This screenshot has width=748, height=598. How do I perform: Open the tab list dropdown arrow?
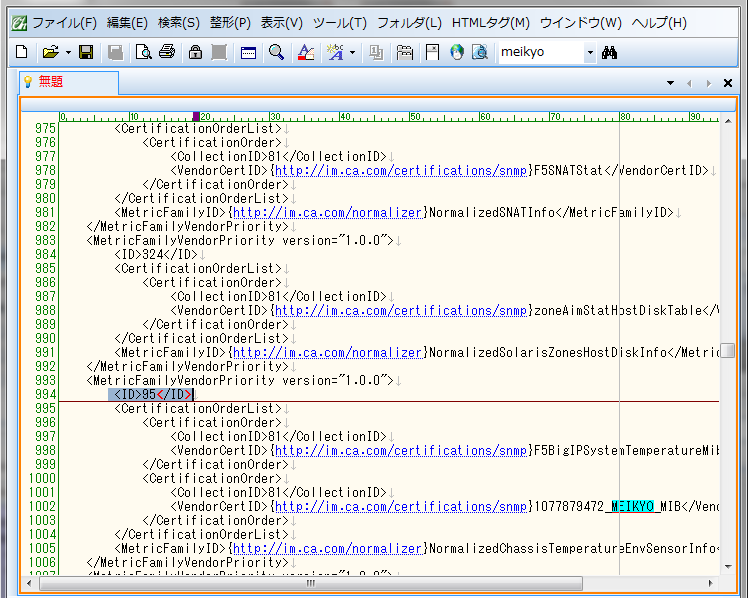(x=669, y=83)
